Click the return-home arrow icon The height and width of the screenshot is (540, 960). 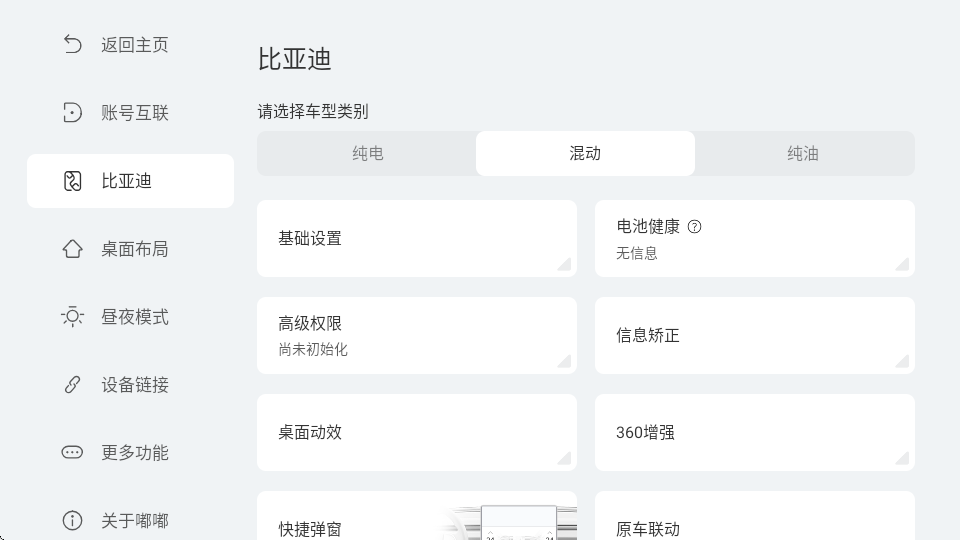[72, 45]
